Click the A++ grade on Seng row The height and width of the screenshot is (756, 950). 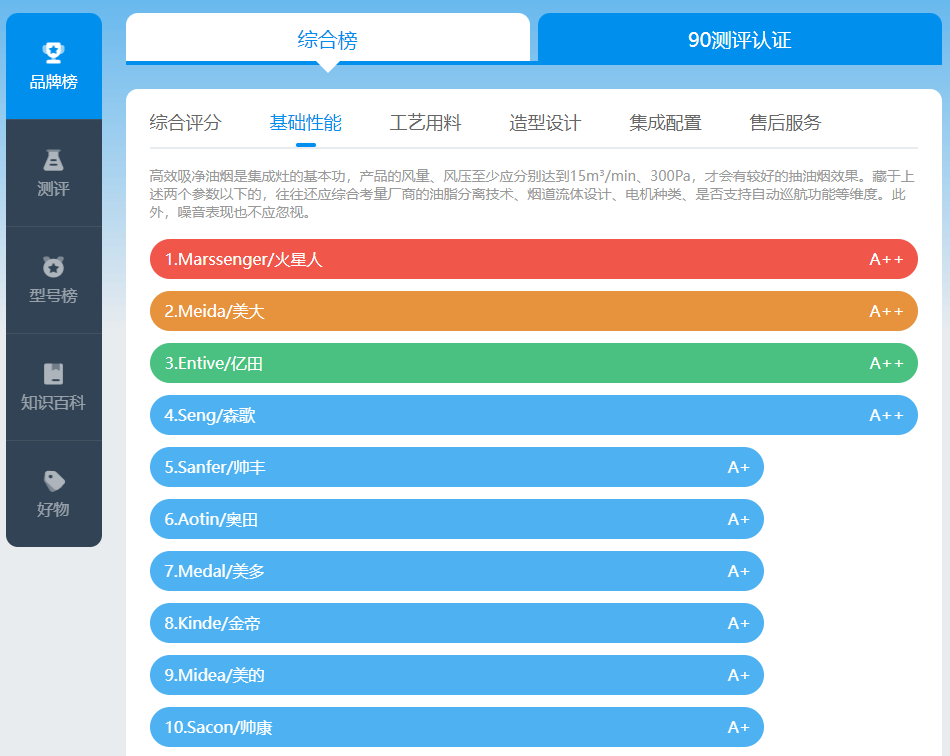tap(886, 416)
